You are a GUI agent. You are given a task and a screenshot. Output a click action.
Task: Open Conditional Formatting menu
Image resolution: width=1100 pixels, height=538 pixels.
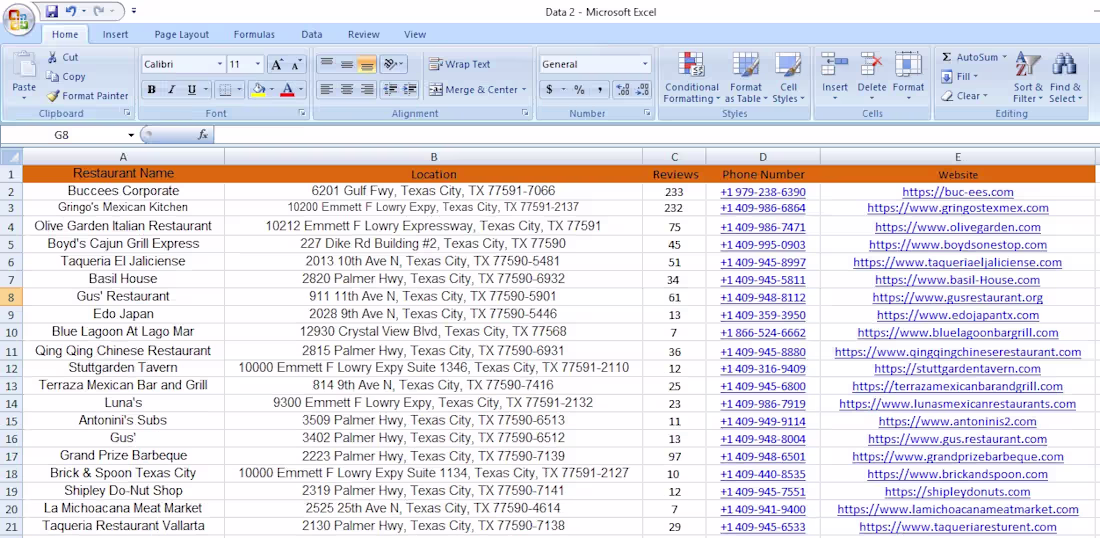click(x=692, y=77)
